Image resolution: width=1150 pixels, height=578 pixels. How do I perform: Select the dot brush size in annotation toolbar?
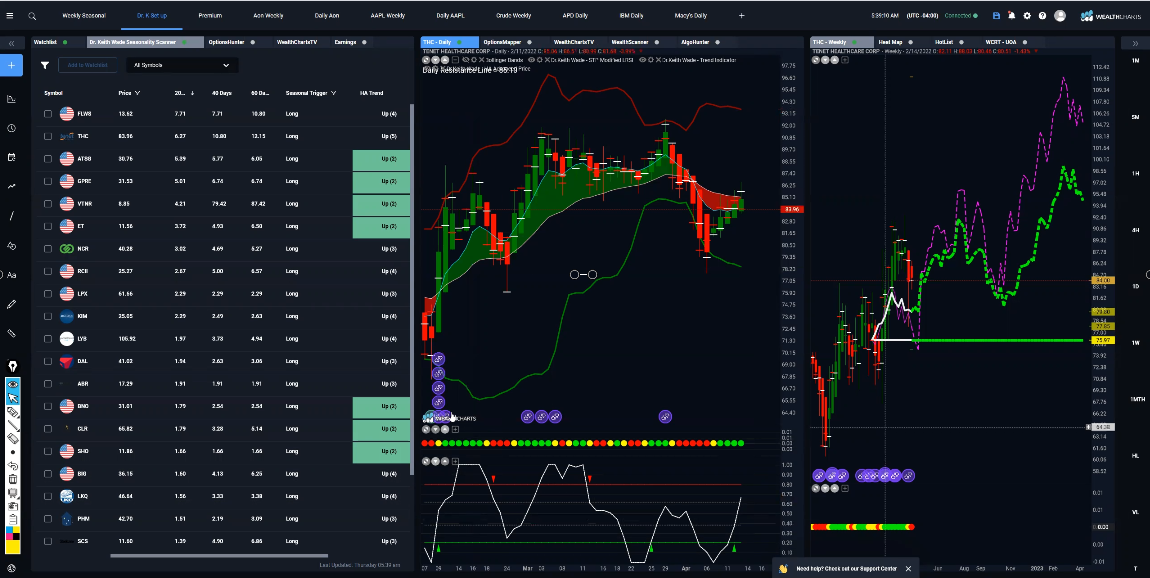pos(12,453)
